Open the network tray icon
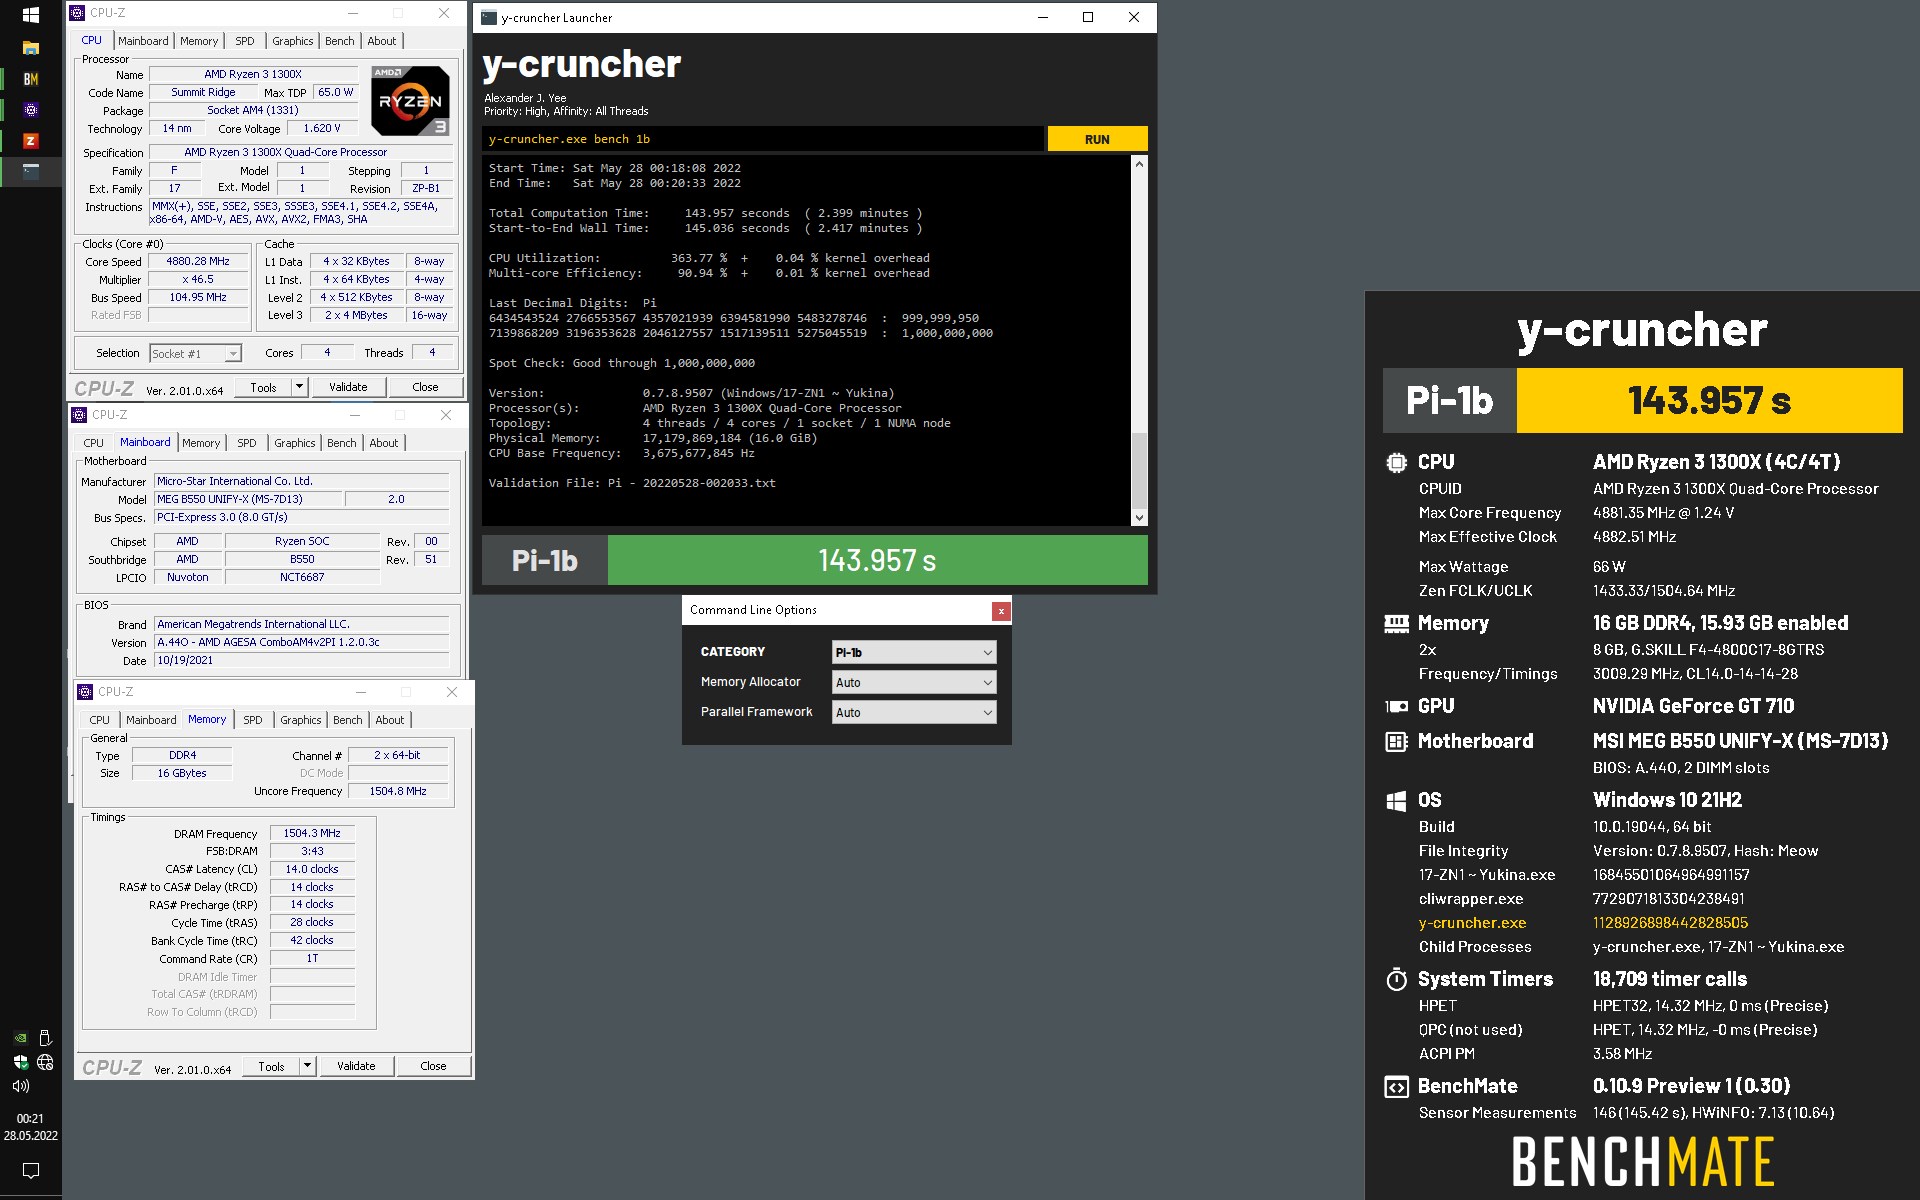This screenshot has height=1200, width=1920. click(x=44, y=1062)
